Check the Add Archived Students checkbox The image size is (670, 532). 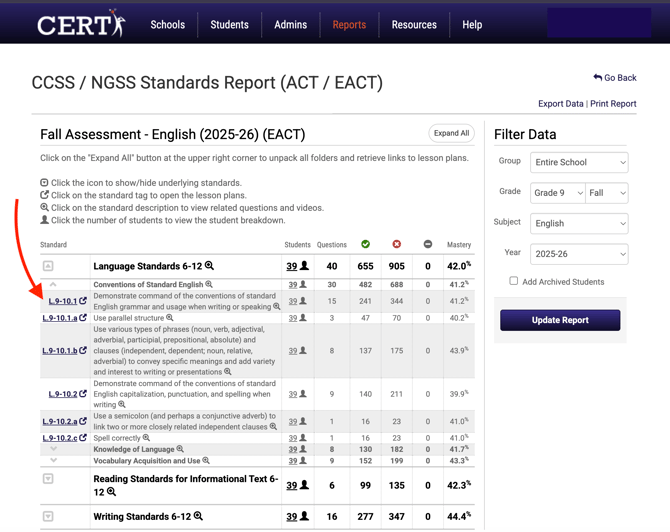coord(514,281)
